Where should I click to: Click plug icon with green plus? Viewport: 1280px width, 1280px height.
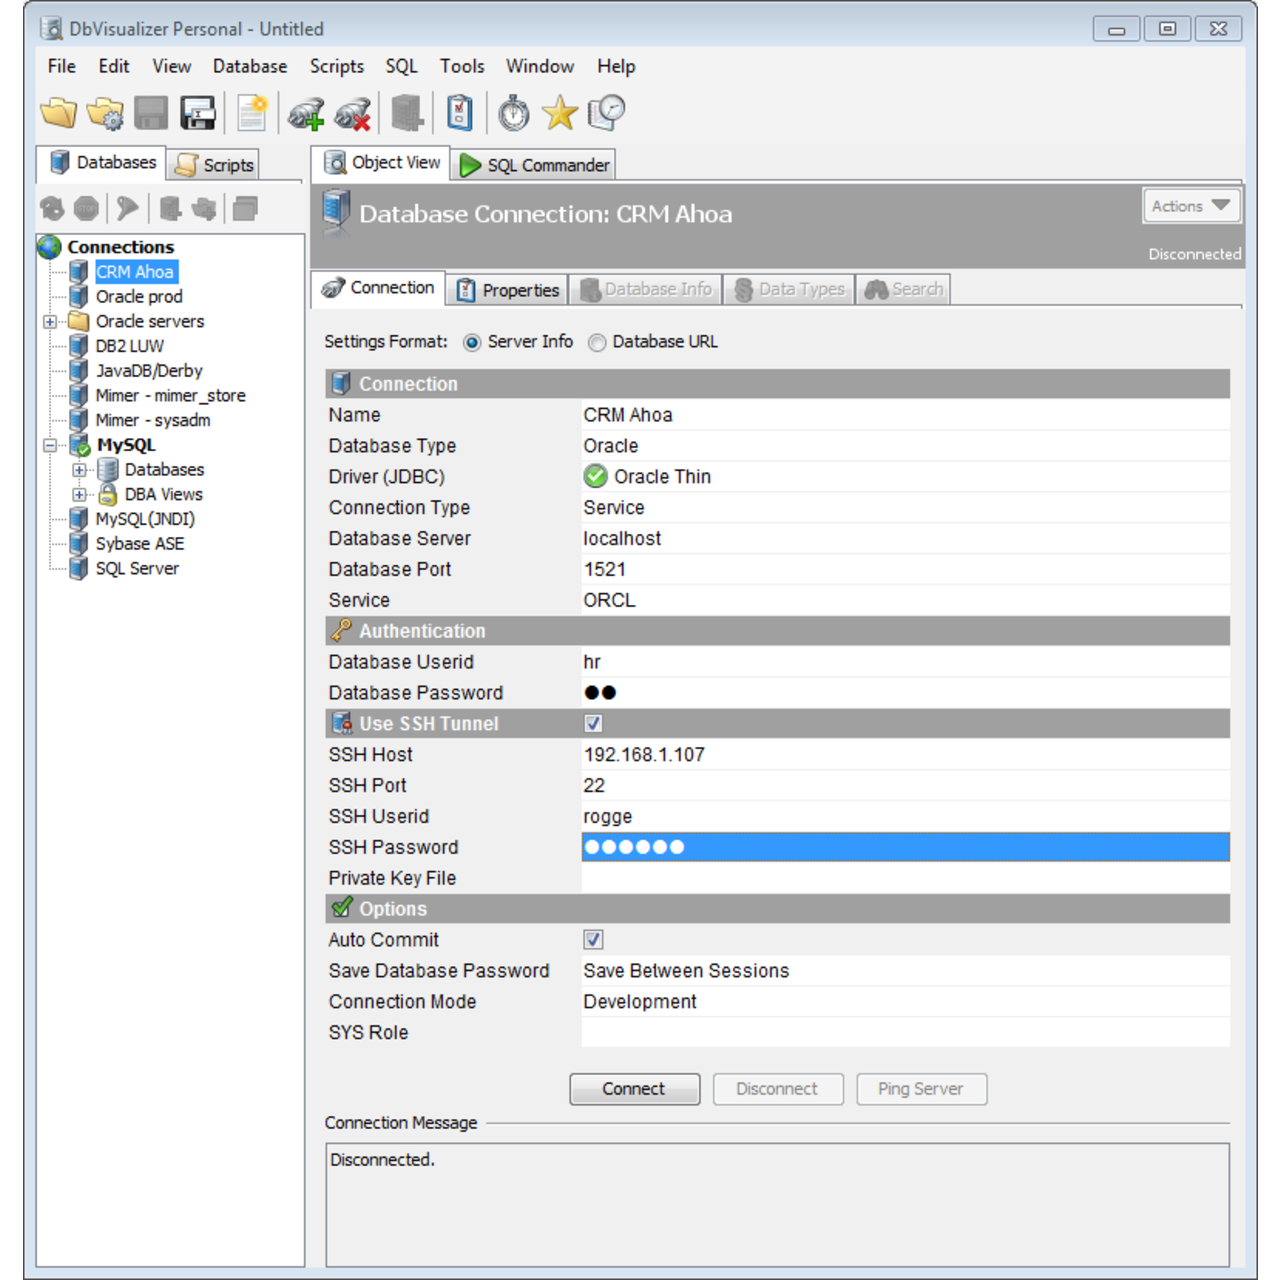306,113
